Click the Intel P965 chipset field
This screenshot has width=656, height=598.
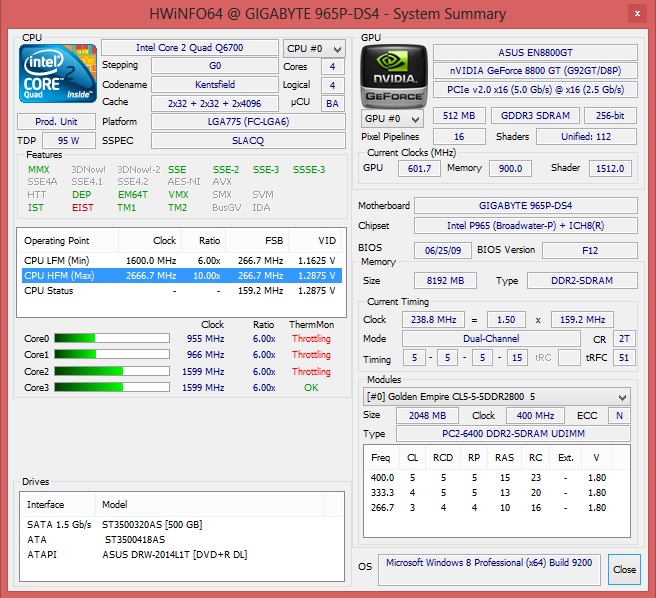[x=525, y=226]
